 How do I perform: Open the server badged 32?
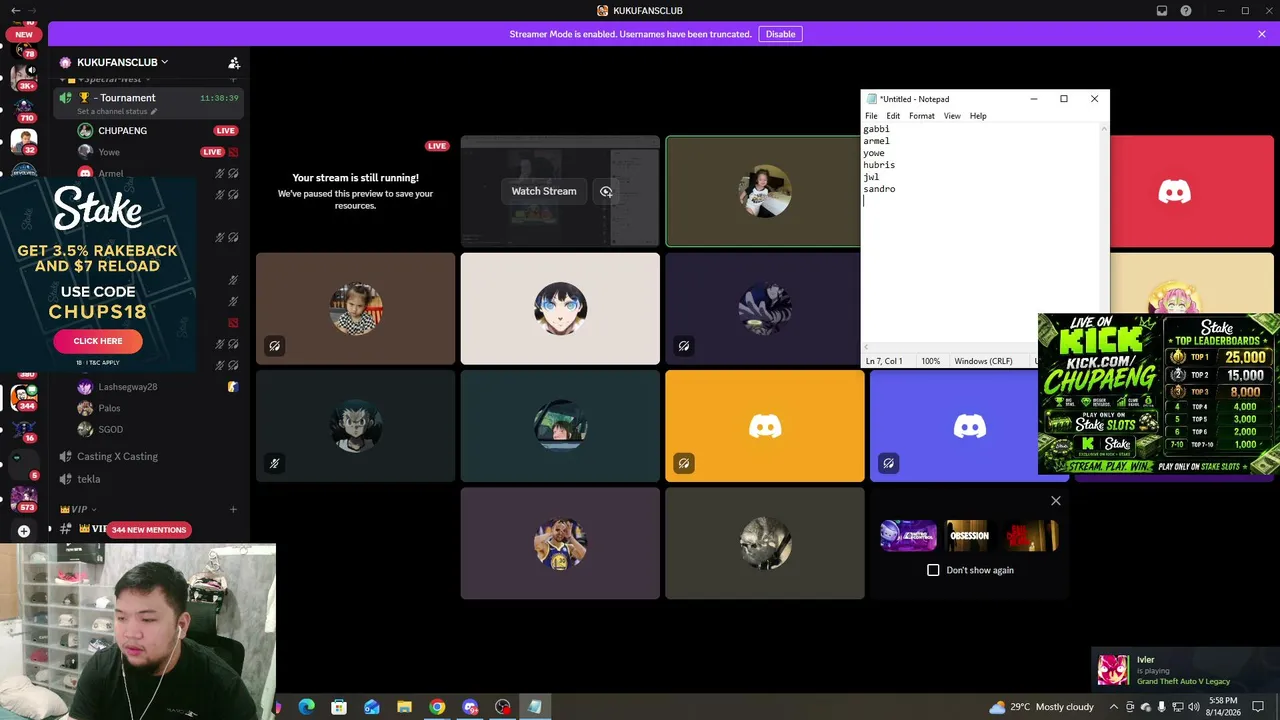pos(24,140)
